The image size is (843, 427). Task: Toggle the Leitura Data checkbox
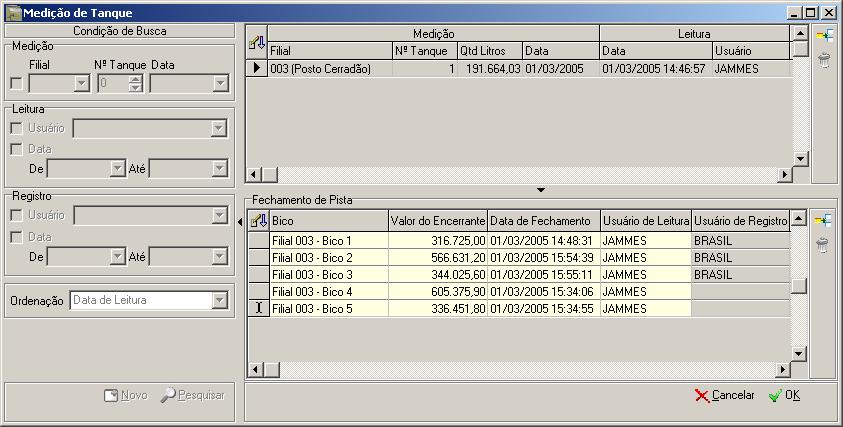(17, 149)
